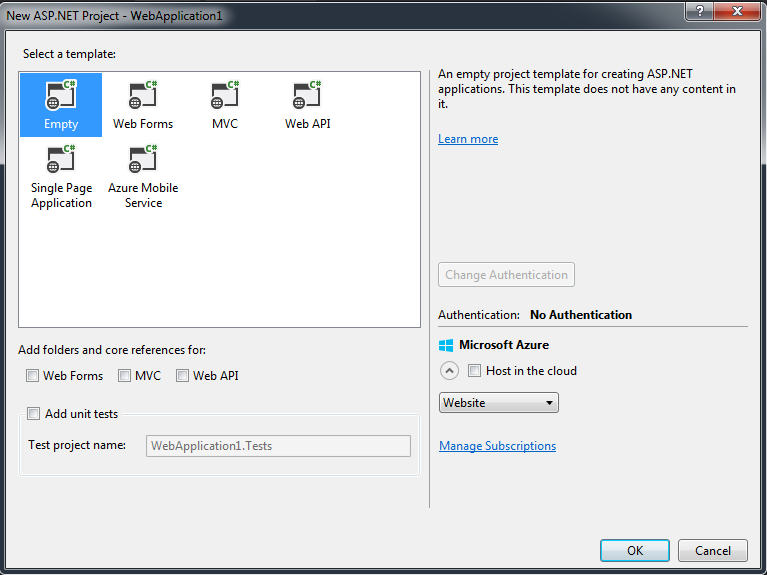This screenshot has width=767, height=575.
Task: Click the Change Authentication button
Action: click(506, 275)
